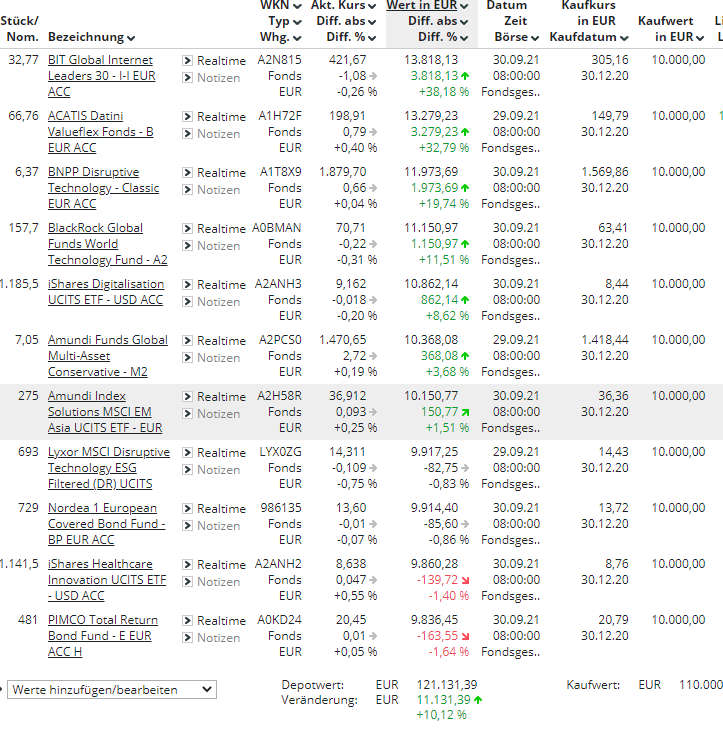
Task: Sort by Kaufwert in EUR header
Action: (x=672, y=29)
